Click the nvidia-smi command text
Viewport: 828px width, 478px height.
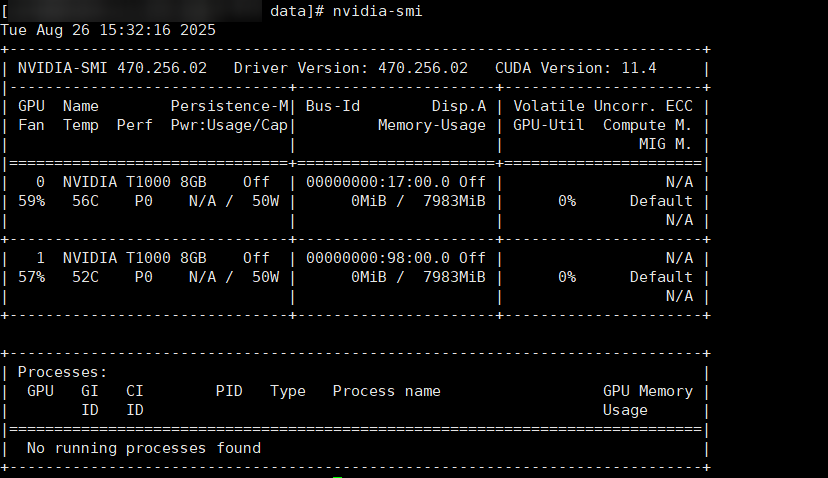click(x=378, y=11)
